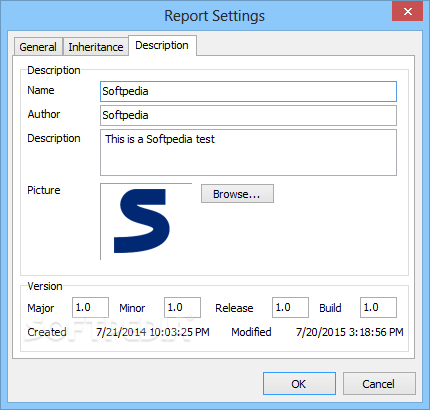The width and height of the screenshot is (430, 410).
Task: Open the Inheritance tab
Action: [96, 47]
